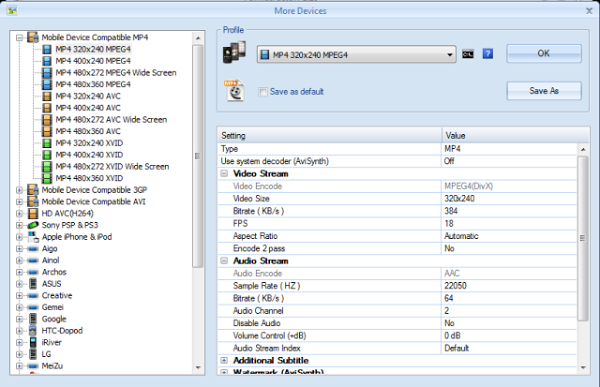Click the HD AVC(H264) orange icon
The height and width of the screenshot is (387, 600).
(33, 214)
